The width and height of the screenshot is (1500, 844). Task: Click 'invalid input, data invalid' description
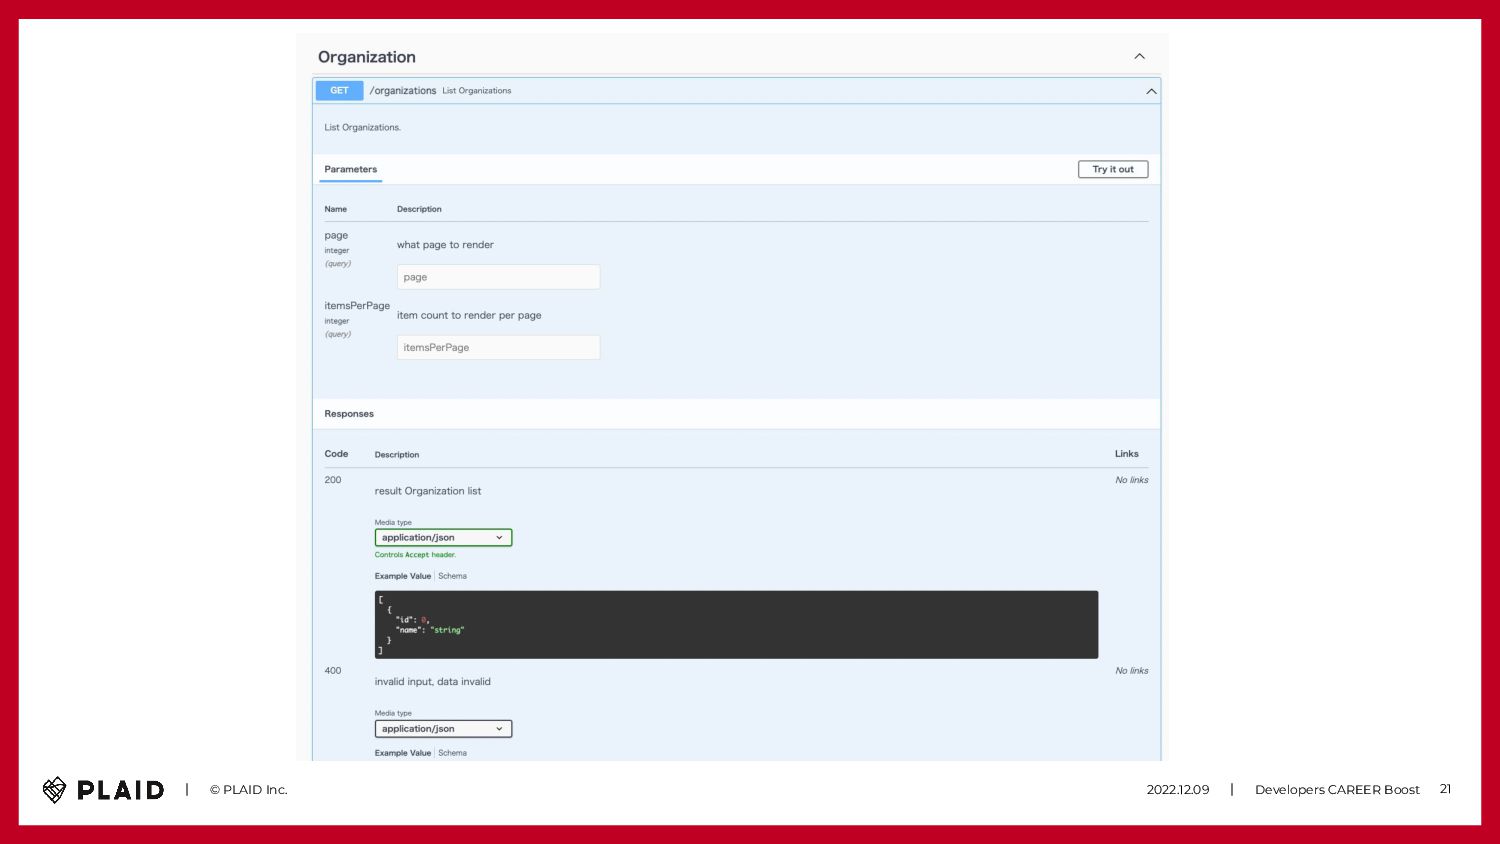click(433, 682)
